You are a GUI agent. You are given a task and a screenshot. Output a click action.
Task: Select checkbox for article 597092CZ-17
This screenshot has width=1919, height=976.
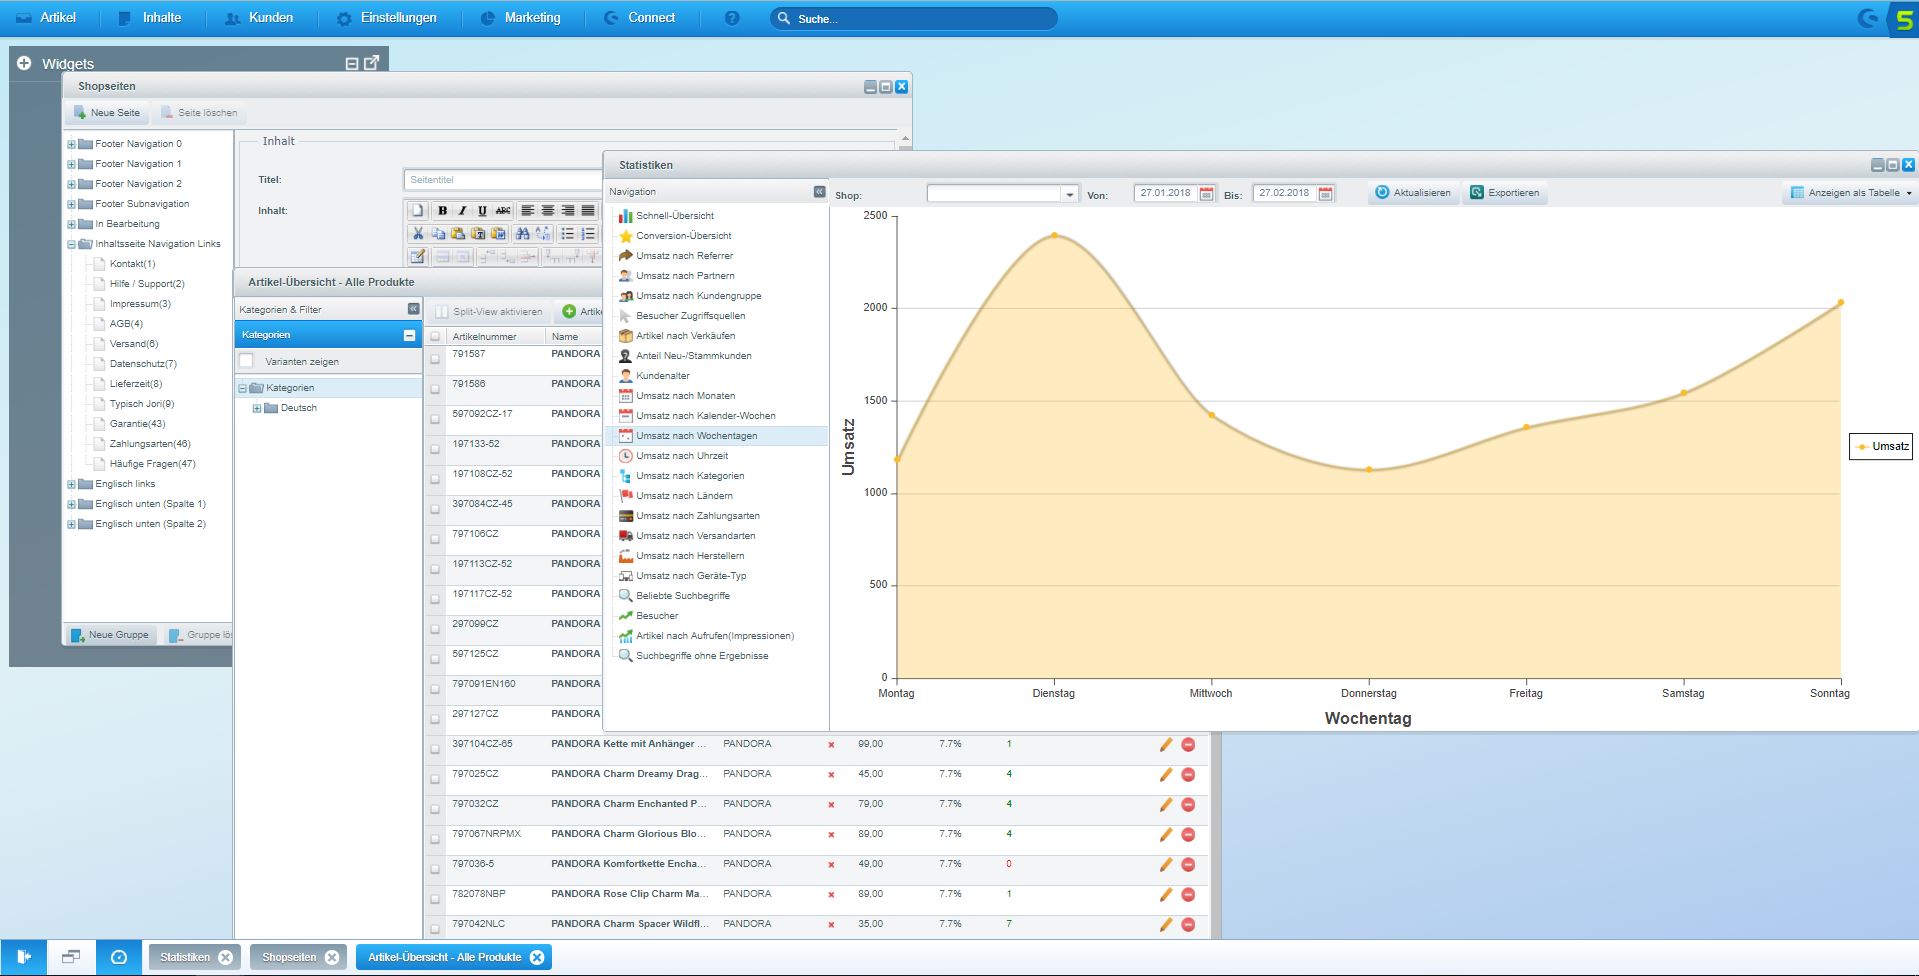coord(435,419)
